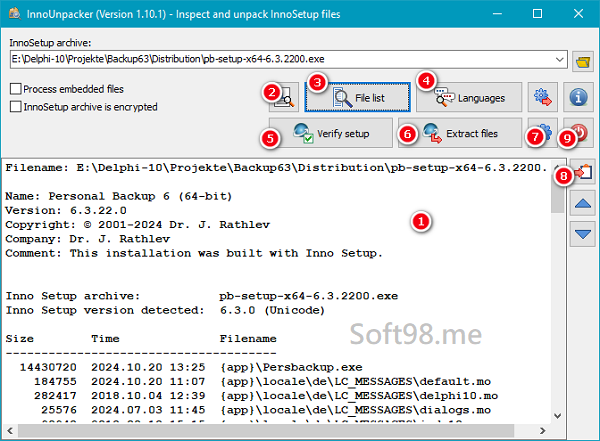Screen dimensions: 600x441
Task: Click text "Name: Personal Backup 6 (64-bit)"
Action: 119,196
